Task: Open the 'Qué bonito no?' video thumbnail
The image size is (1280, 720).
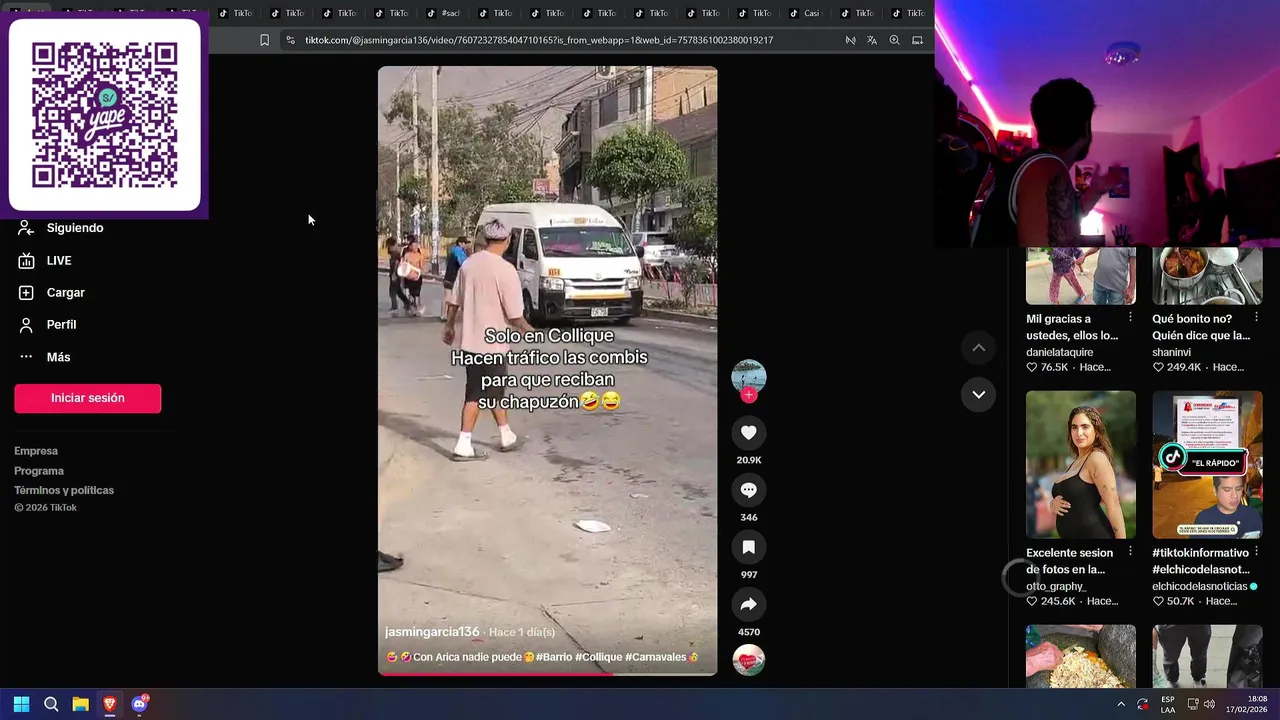Action: click(1207, 276)
